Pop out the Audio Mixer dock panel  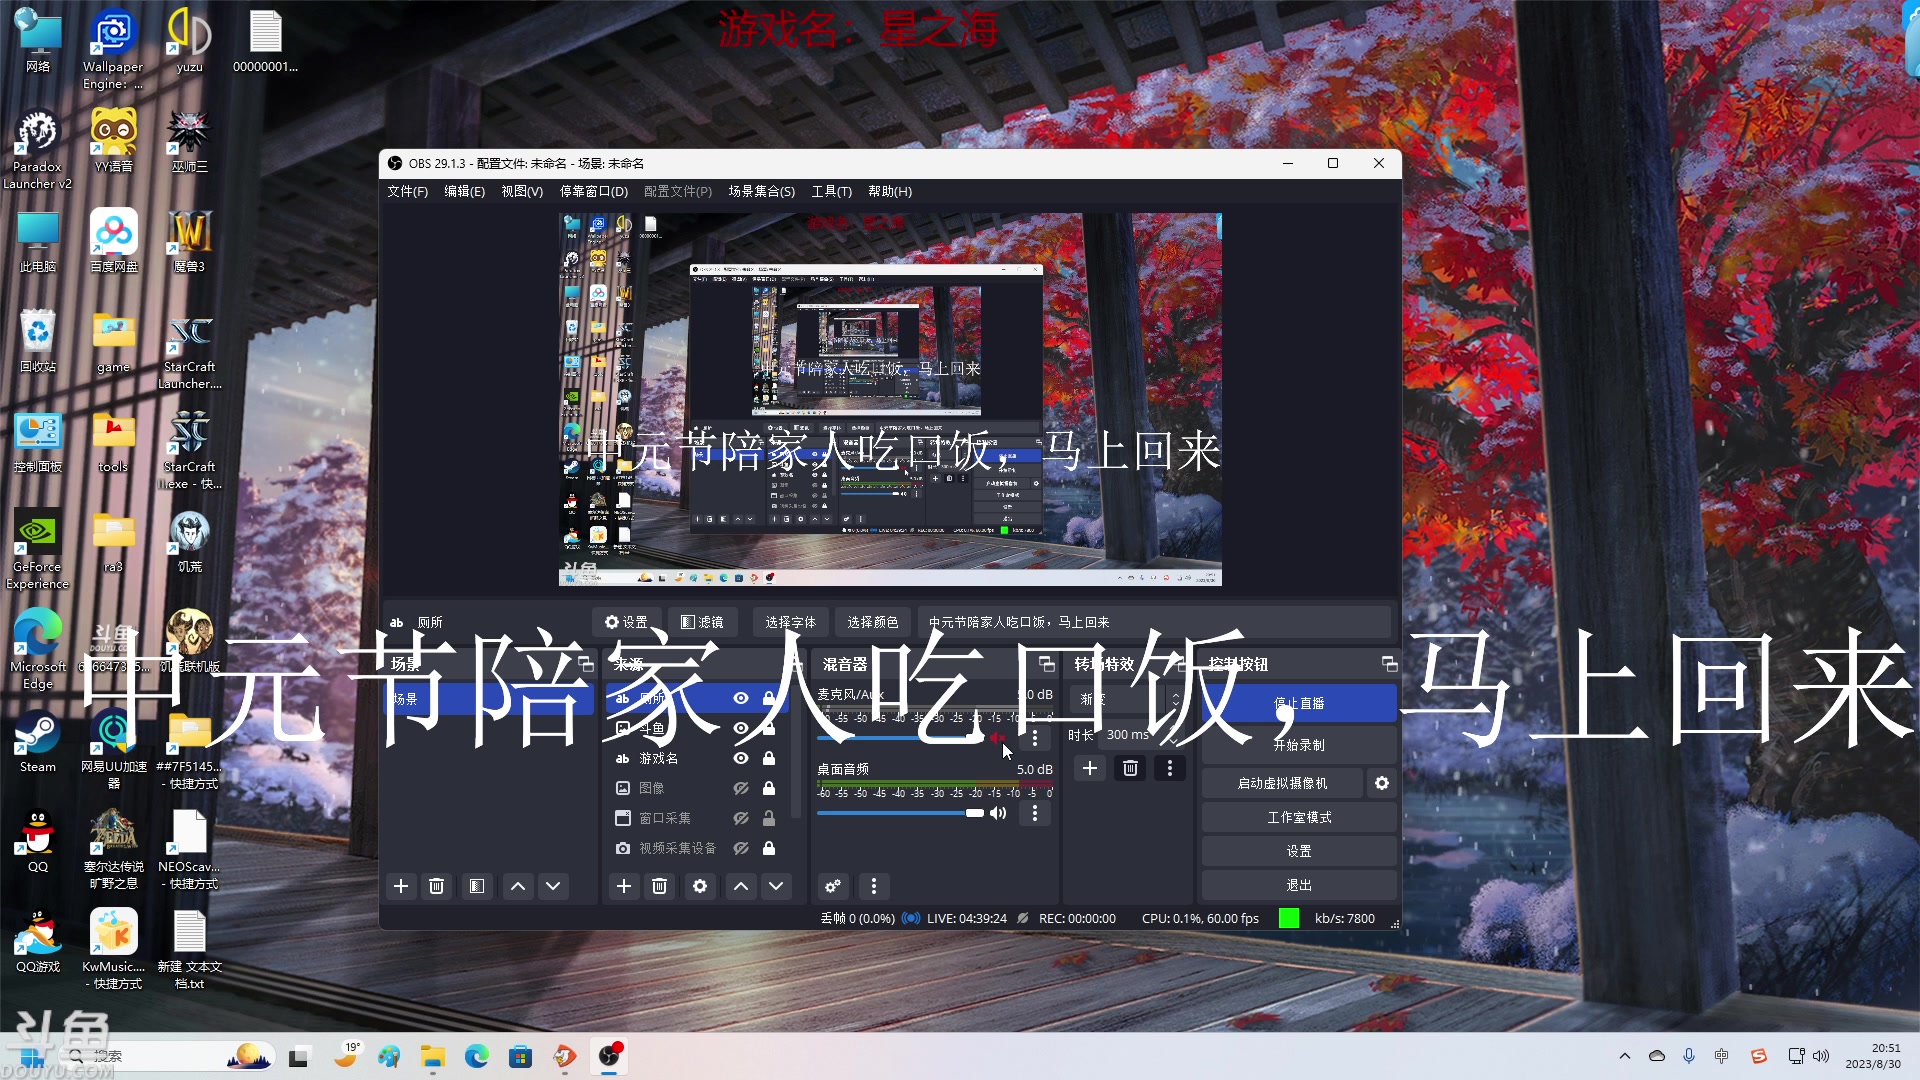[x=1047, y=664]
